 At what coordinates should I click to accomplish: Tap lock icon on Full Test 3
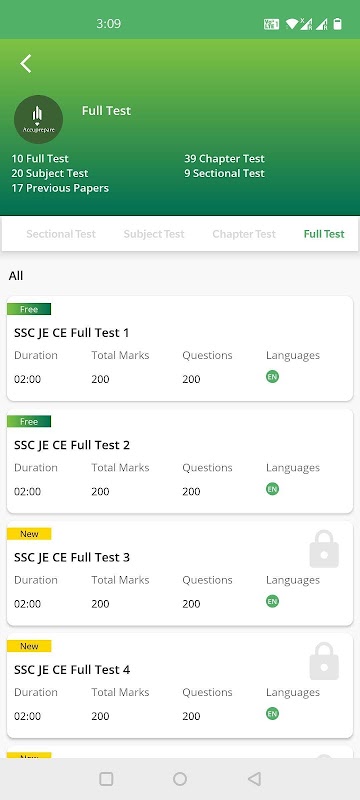click(x=324, y=549)
